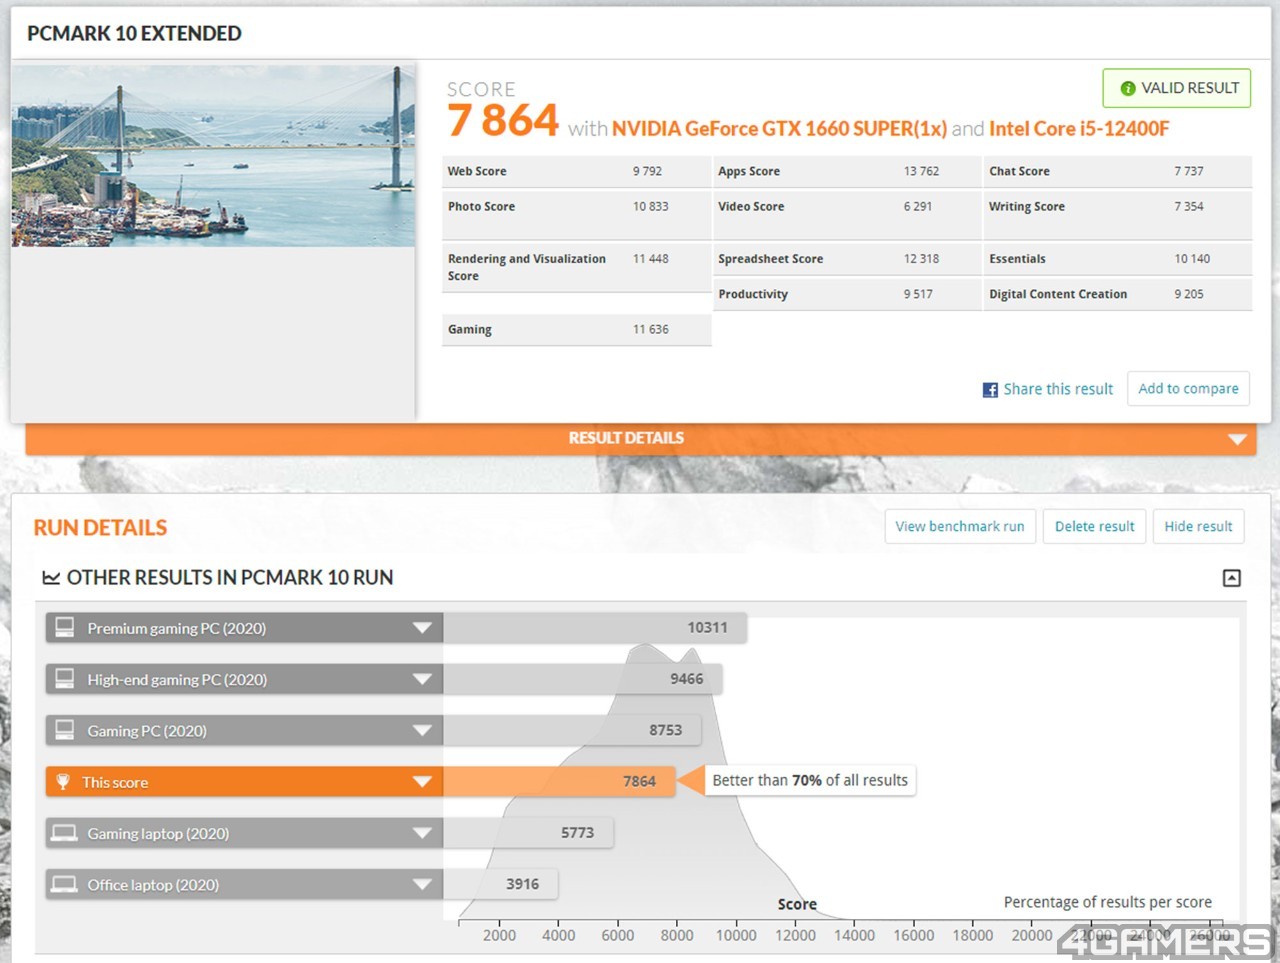Screen dimensions: 1280x963
Task: Expand the Result Details orange bar
Action: [641, 439]
